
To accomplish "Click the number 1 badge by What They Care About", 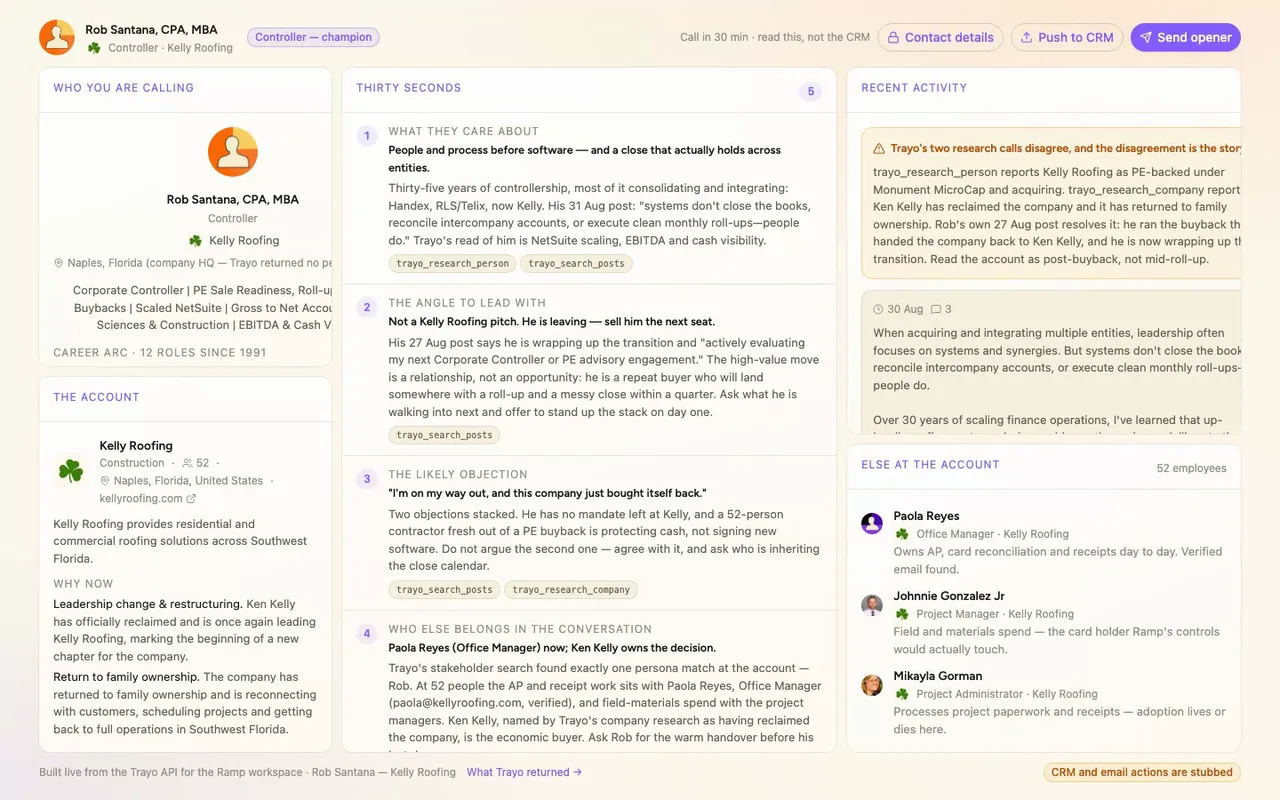I will pos(367,136).
